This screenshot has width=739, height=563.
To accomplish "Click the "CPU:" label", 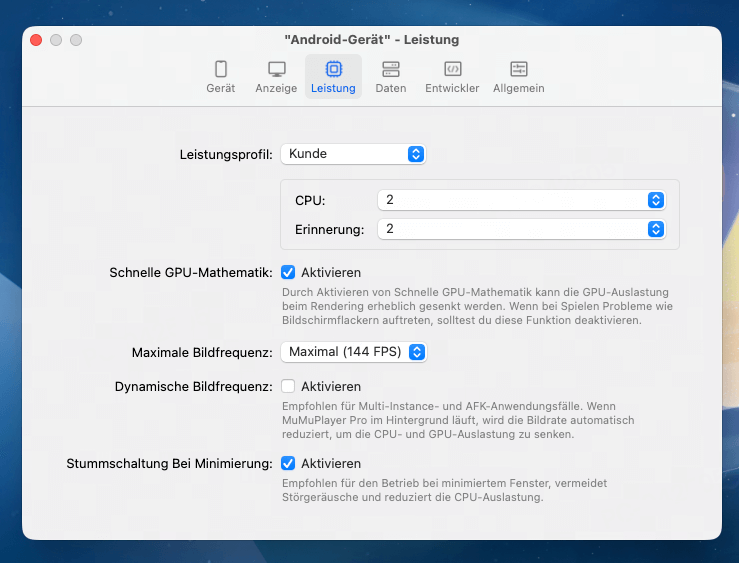I will (310, 201).
